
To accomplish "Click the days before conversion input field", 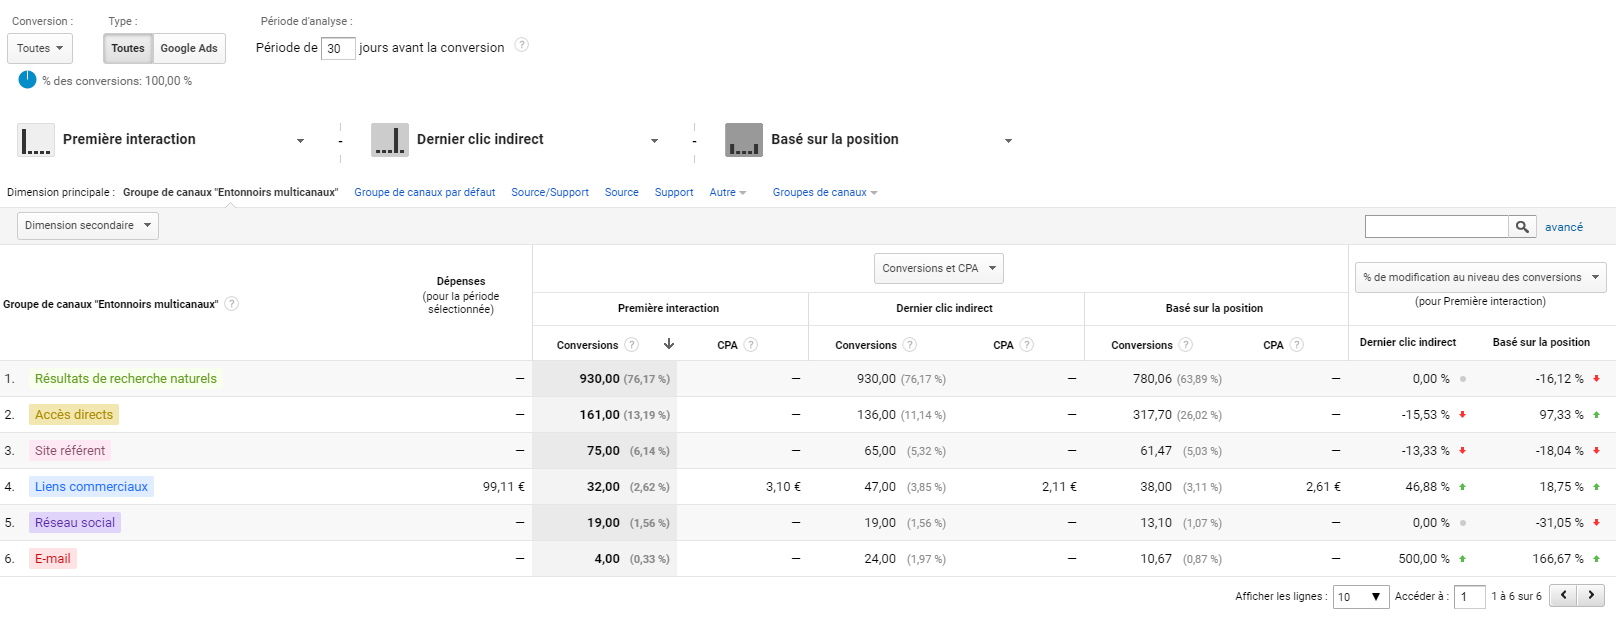I will (338, 48).
